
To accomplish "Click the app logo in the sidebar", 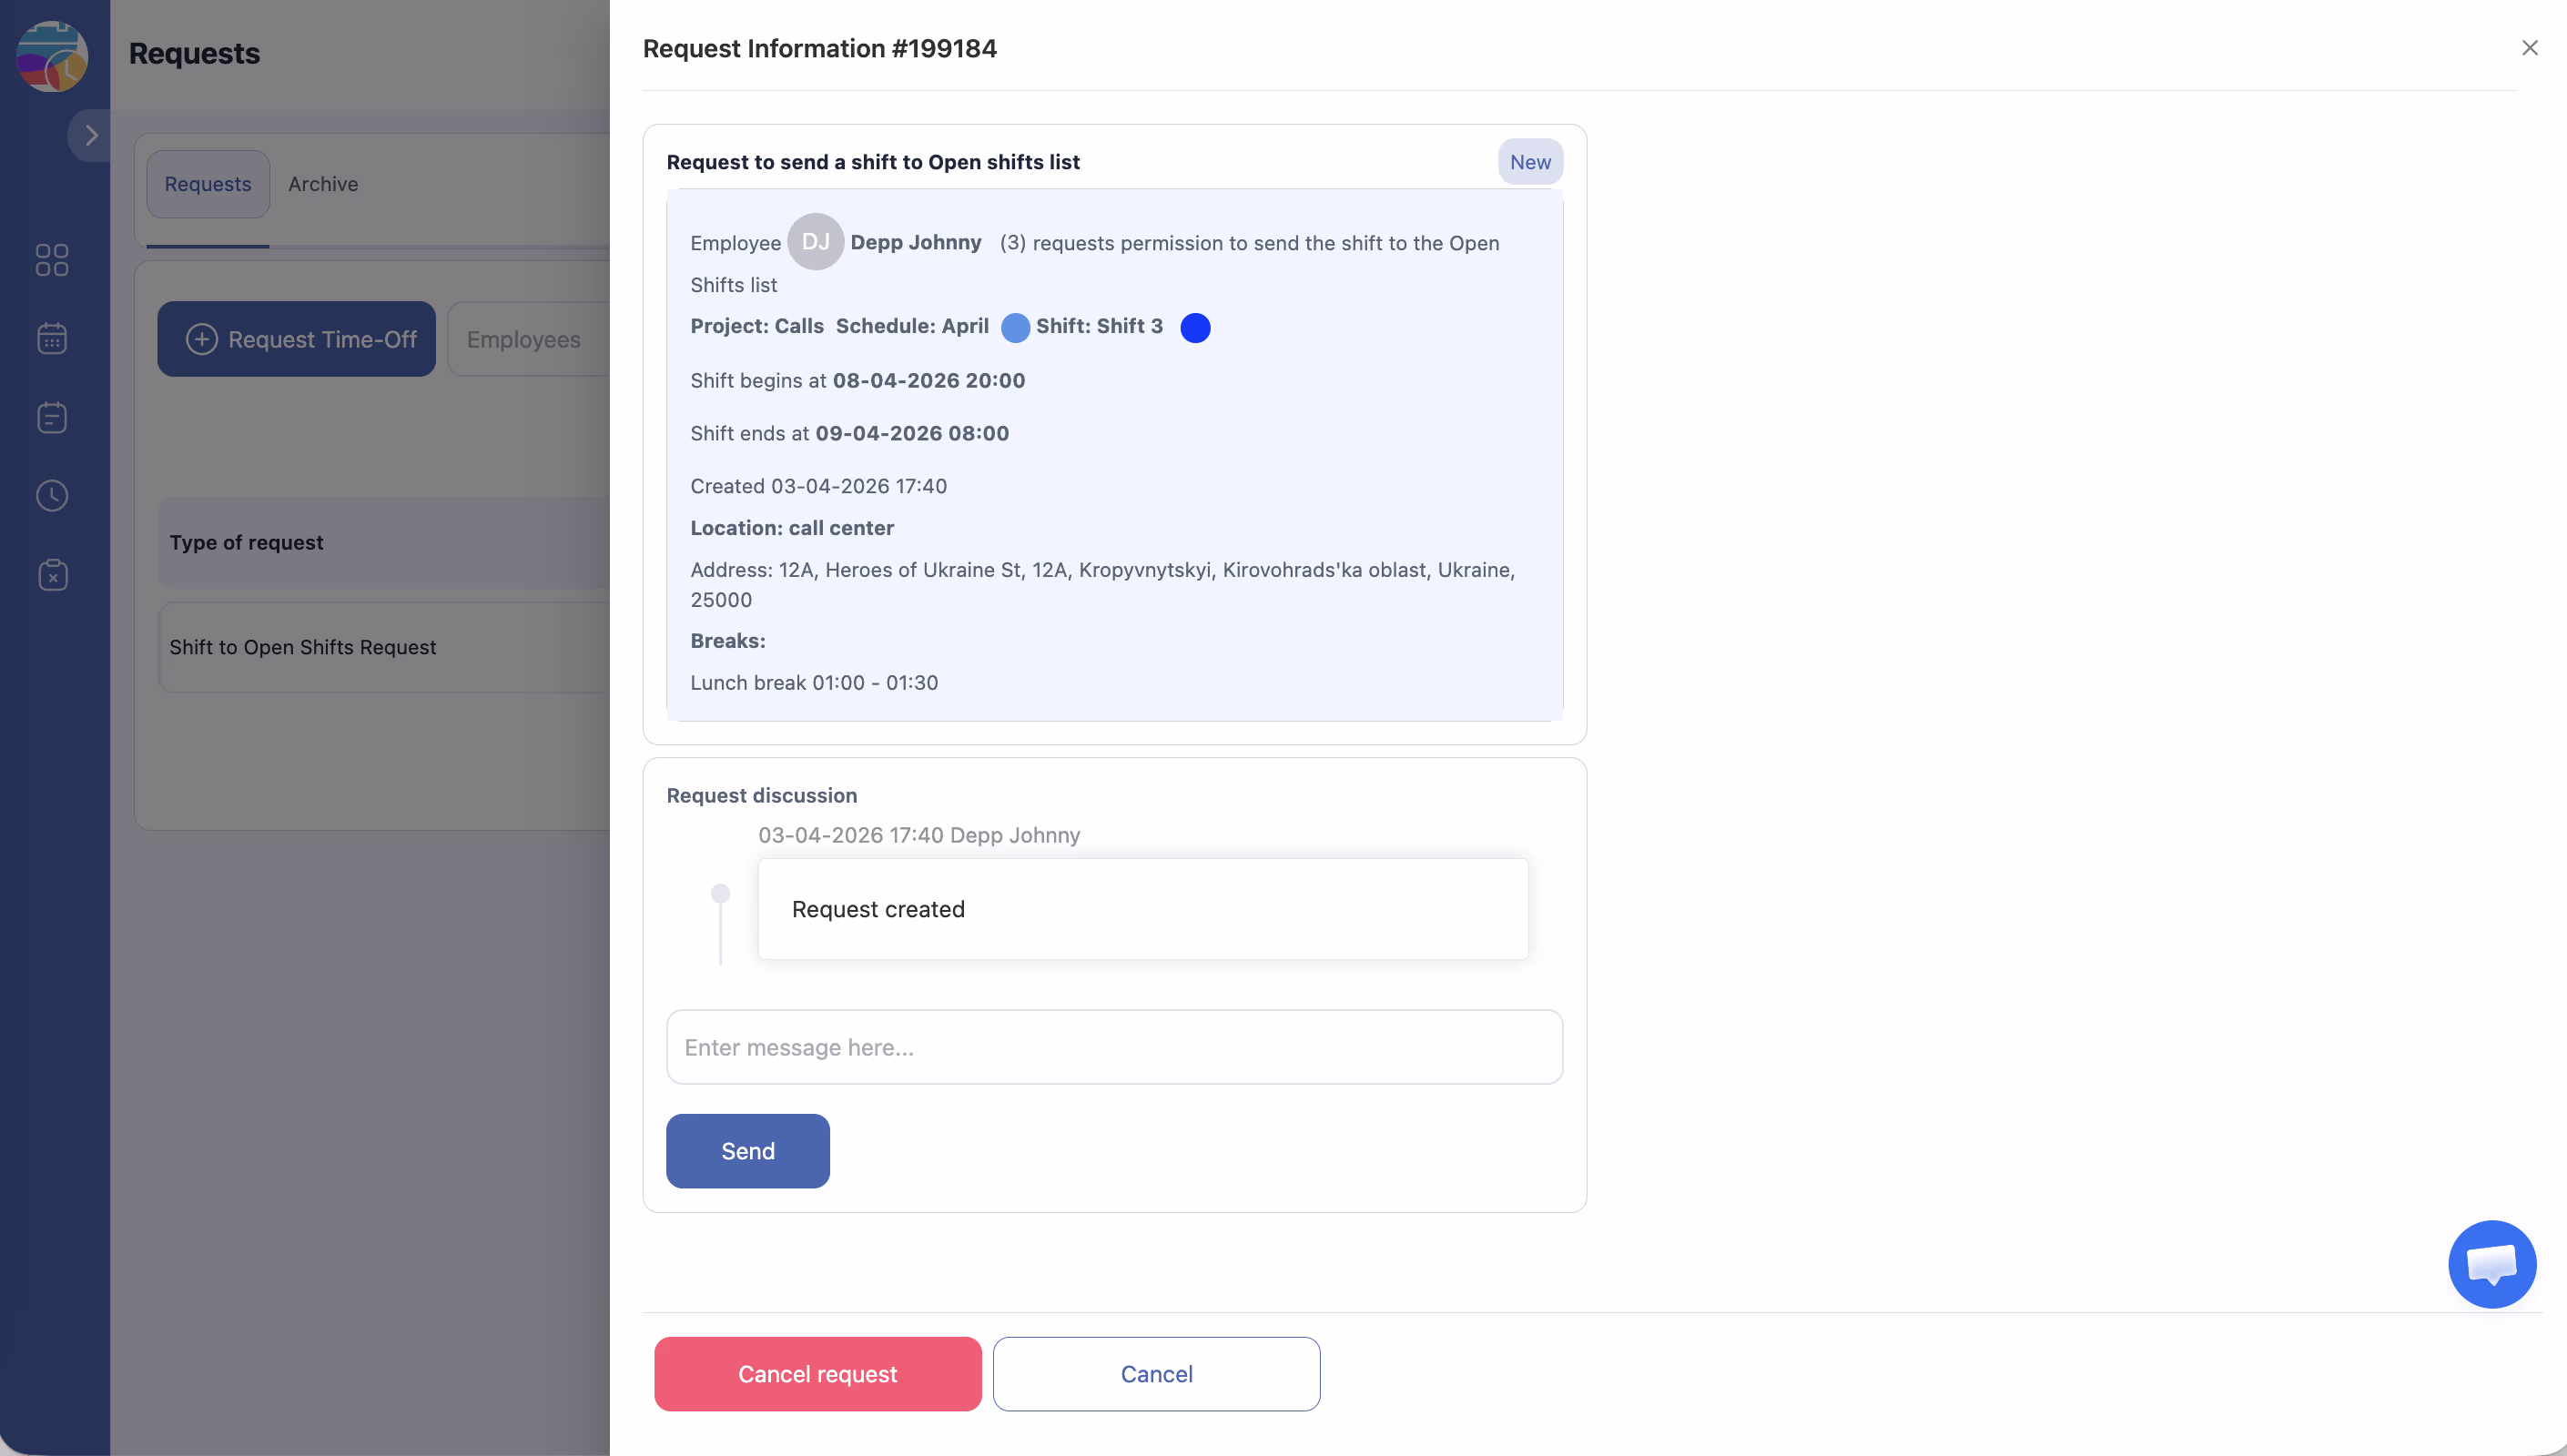I will tap(52, 56).
